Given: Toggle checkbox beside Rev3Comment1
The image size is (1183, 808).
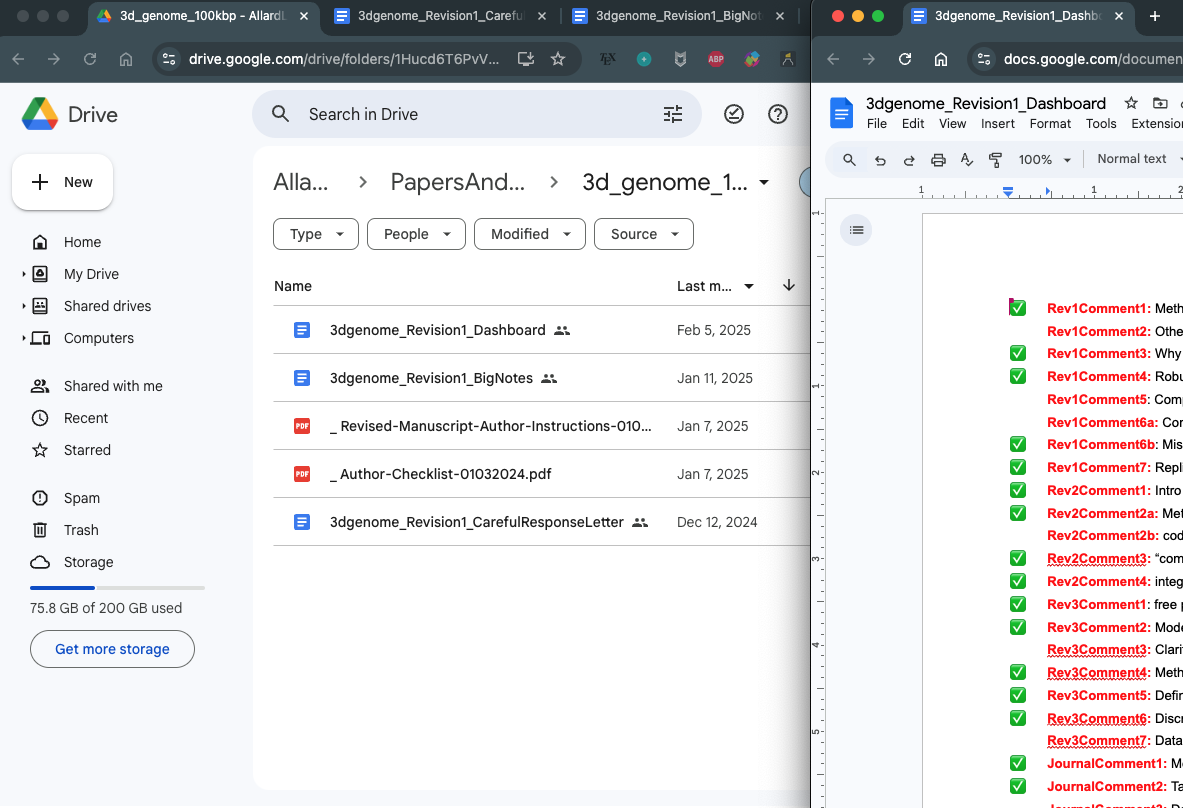Looking at the screenshot, I should (1018, 604).
